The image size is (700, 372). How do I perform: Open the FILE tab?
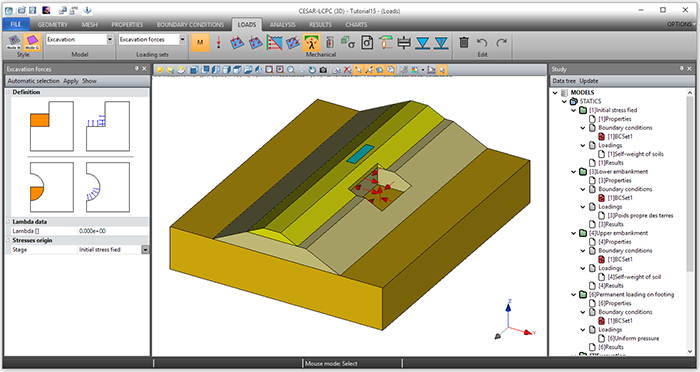16,25
